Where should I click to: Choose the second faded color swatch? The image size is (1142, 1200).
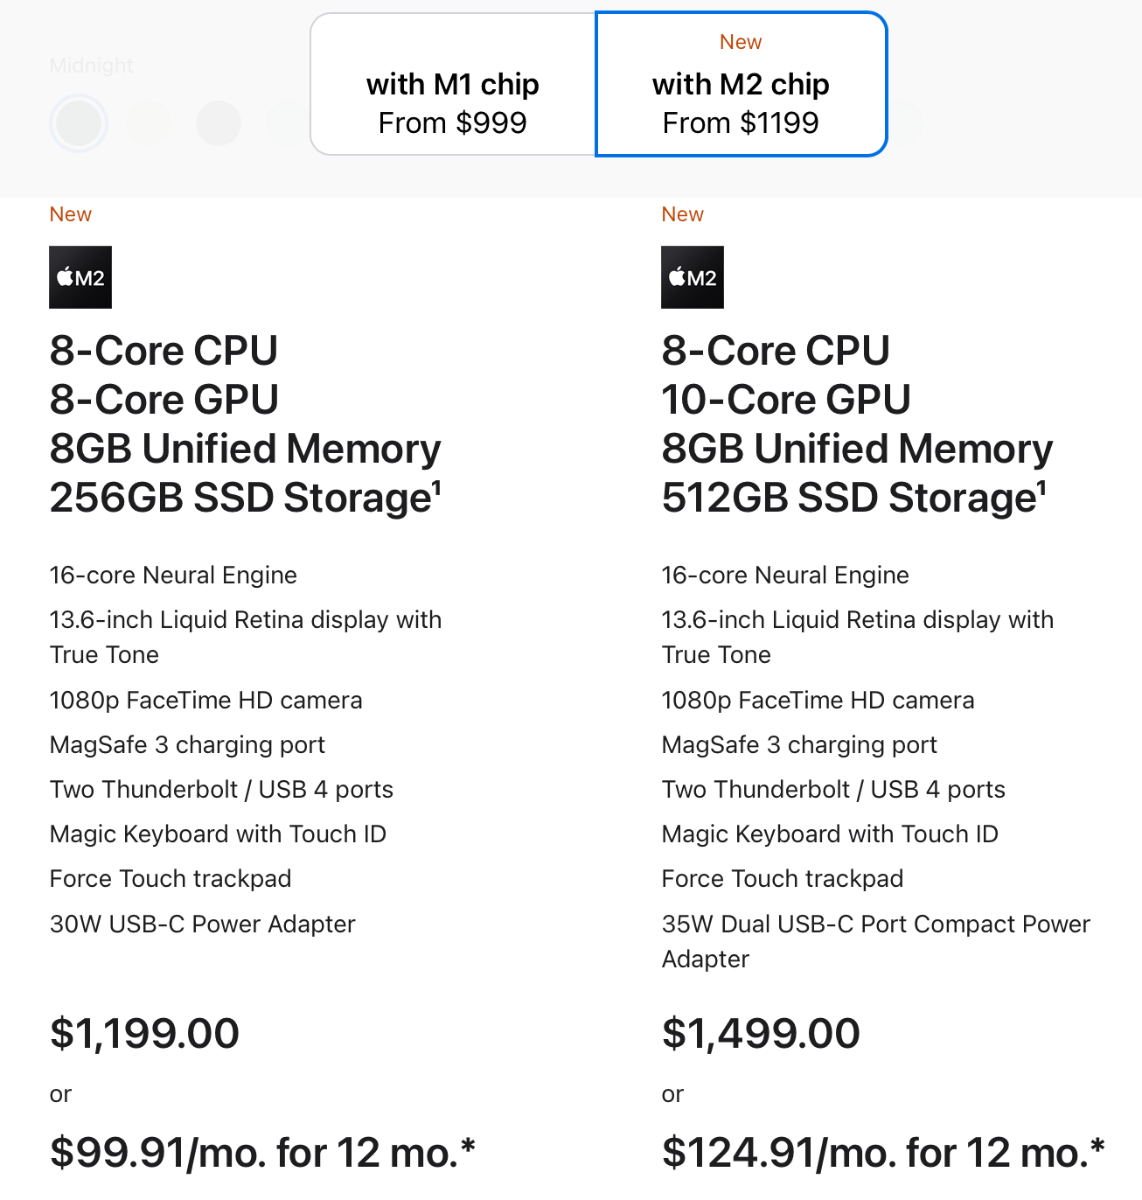148,123
